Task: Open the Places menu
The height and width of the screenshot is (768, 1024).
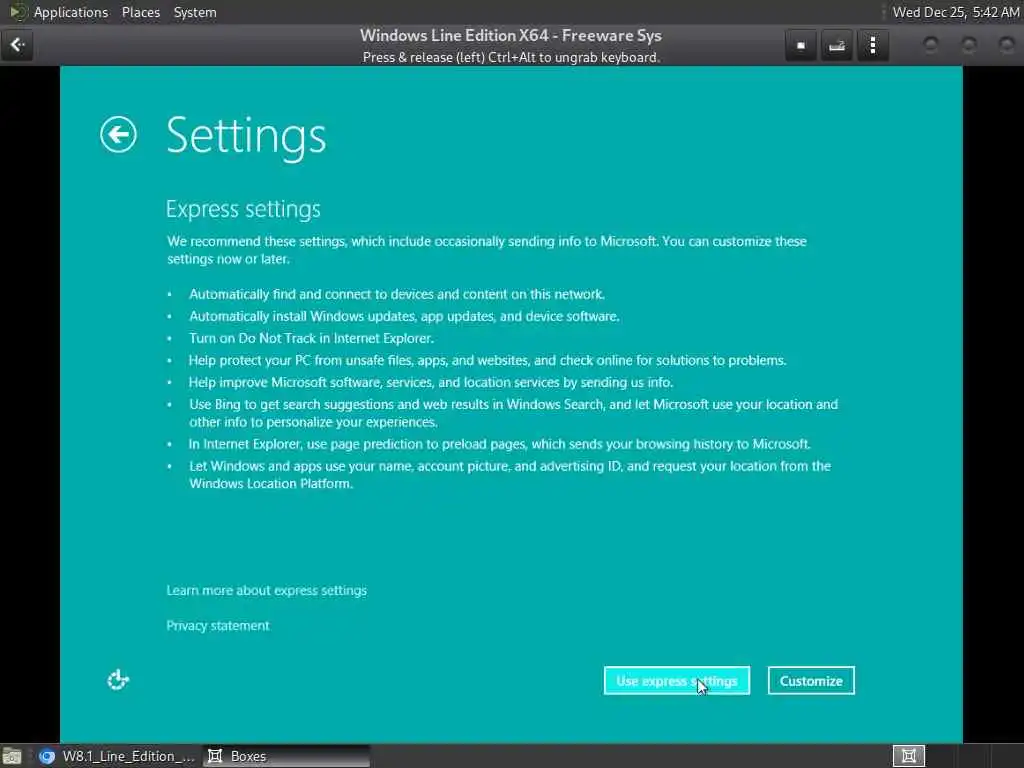Action: pyautogui.click(x=140, y=12)
